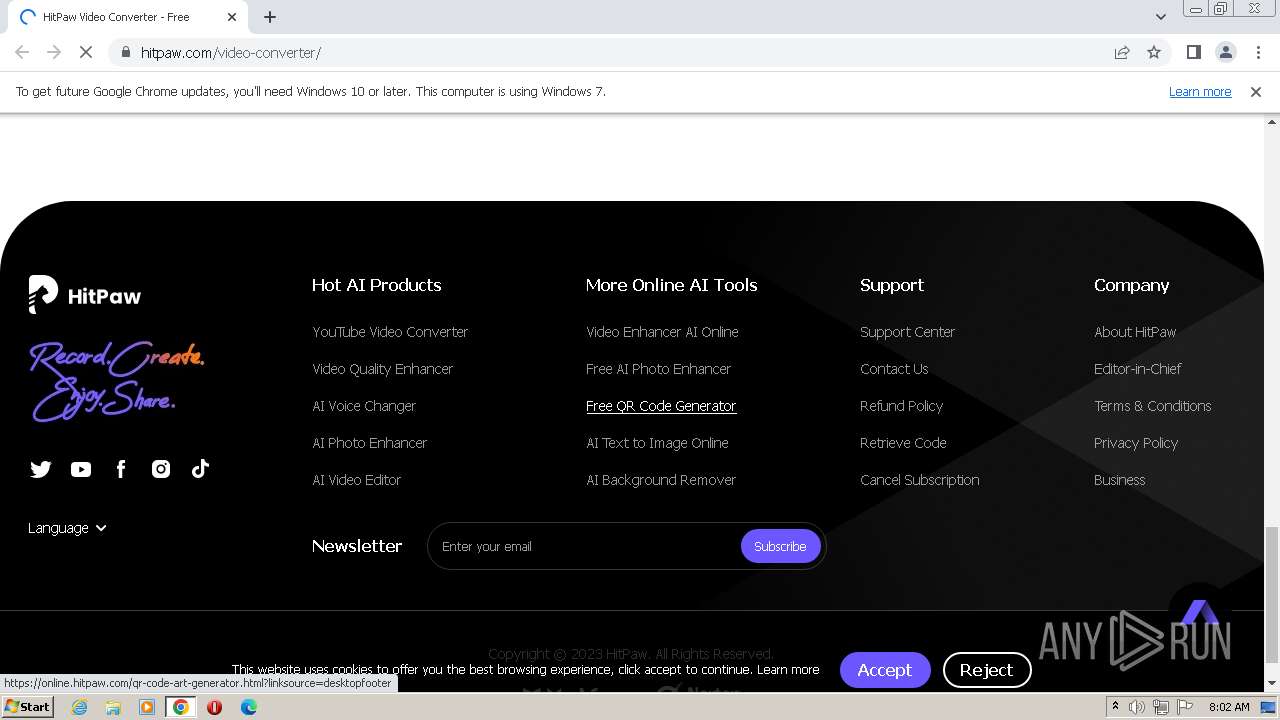Open Action Center flag in tray
Screen dimensions: 1280x720
[x=1186, y=707]
